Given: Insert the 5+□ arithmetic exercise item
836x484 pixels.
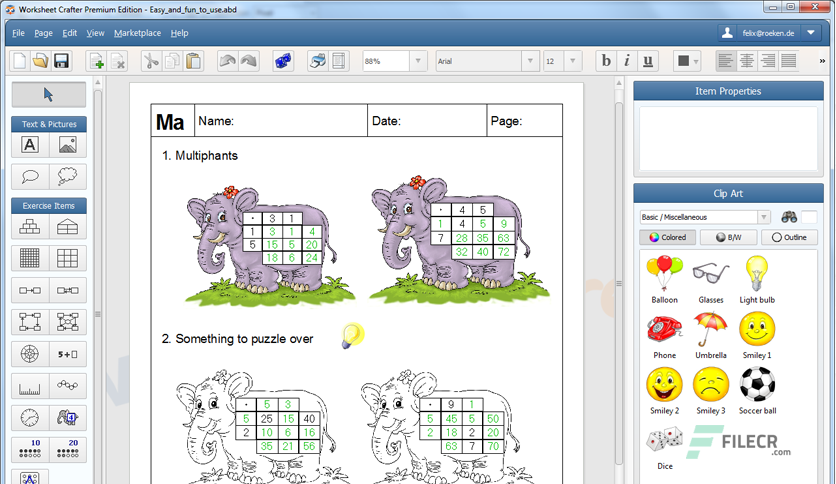Looking at the screenshot, I should pos(68,354).
